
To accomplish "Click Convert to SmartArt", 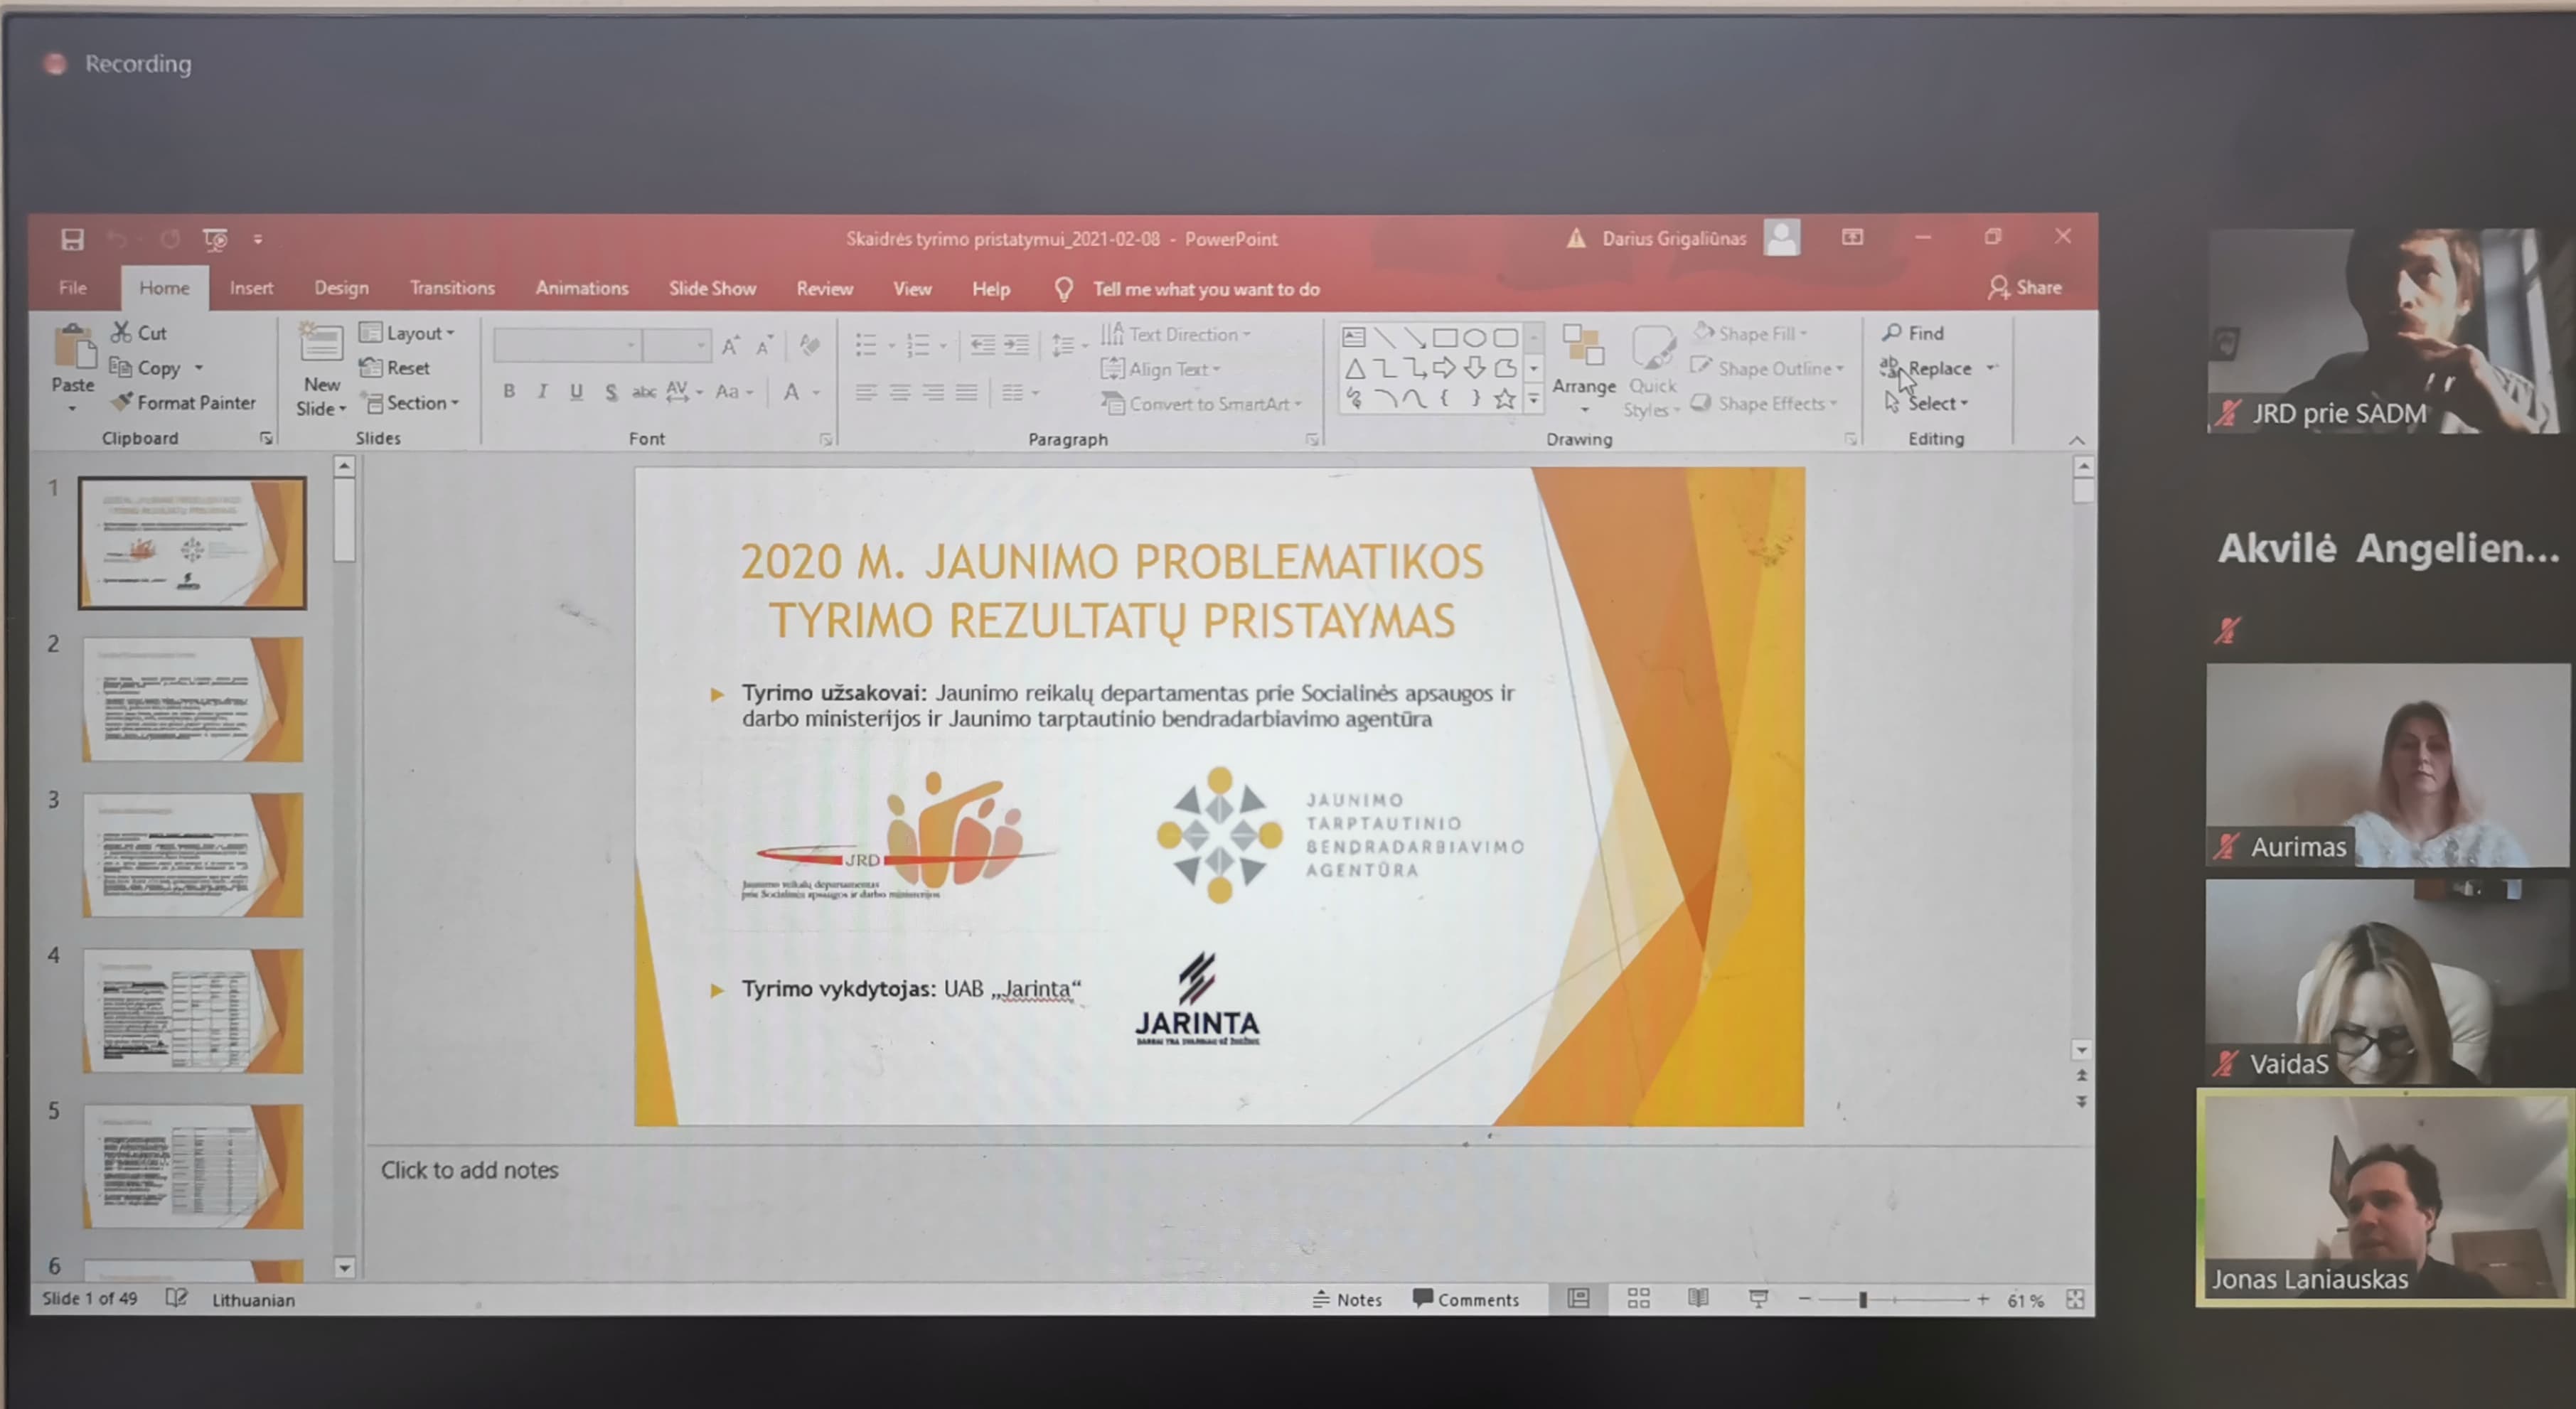I will click(1201, 404).
